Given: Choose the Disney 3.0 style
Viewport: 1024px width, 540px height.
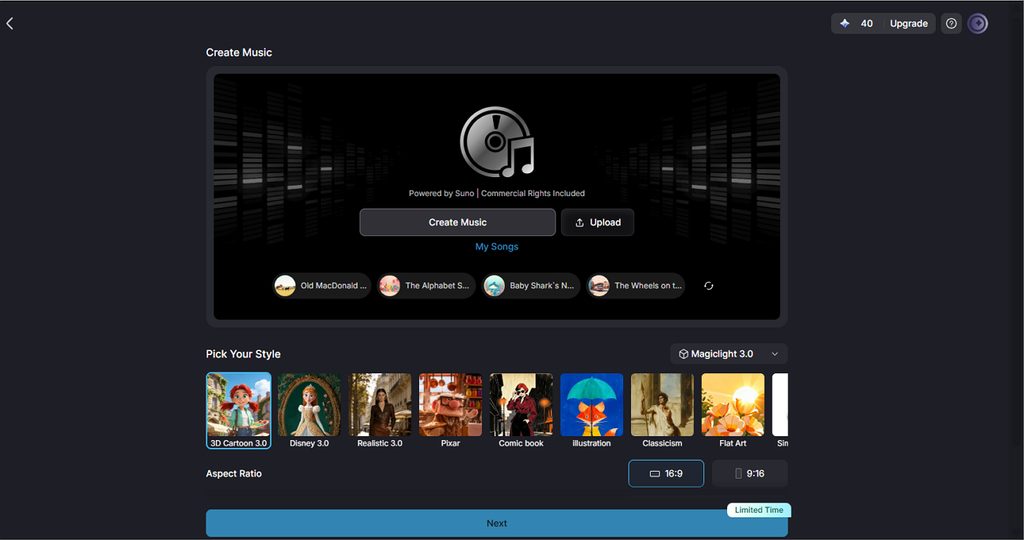Looking at the screenshot, I should coord(309,411).
